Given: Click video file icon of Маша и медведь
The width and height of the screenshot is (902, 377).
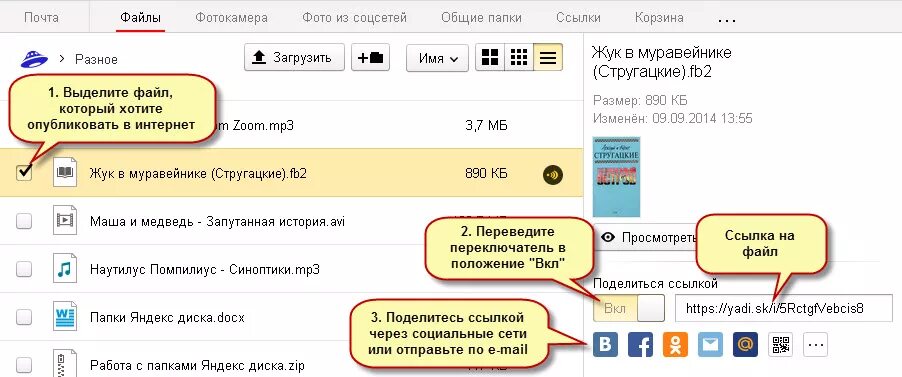Looking at the screenshot, I should [64, 220].
